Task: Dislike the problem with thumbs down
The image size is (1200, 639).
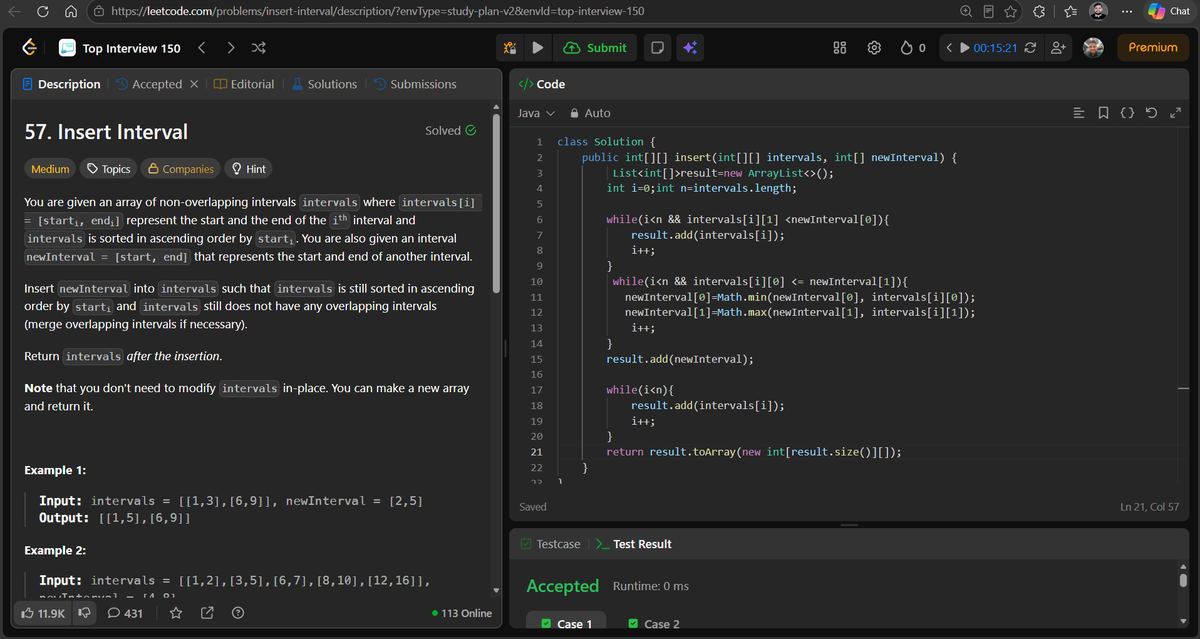Action: pyautogui.click(x=84, y=613)
